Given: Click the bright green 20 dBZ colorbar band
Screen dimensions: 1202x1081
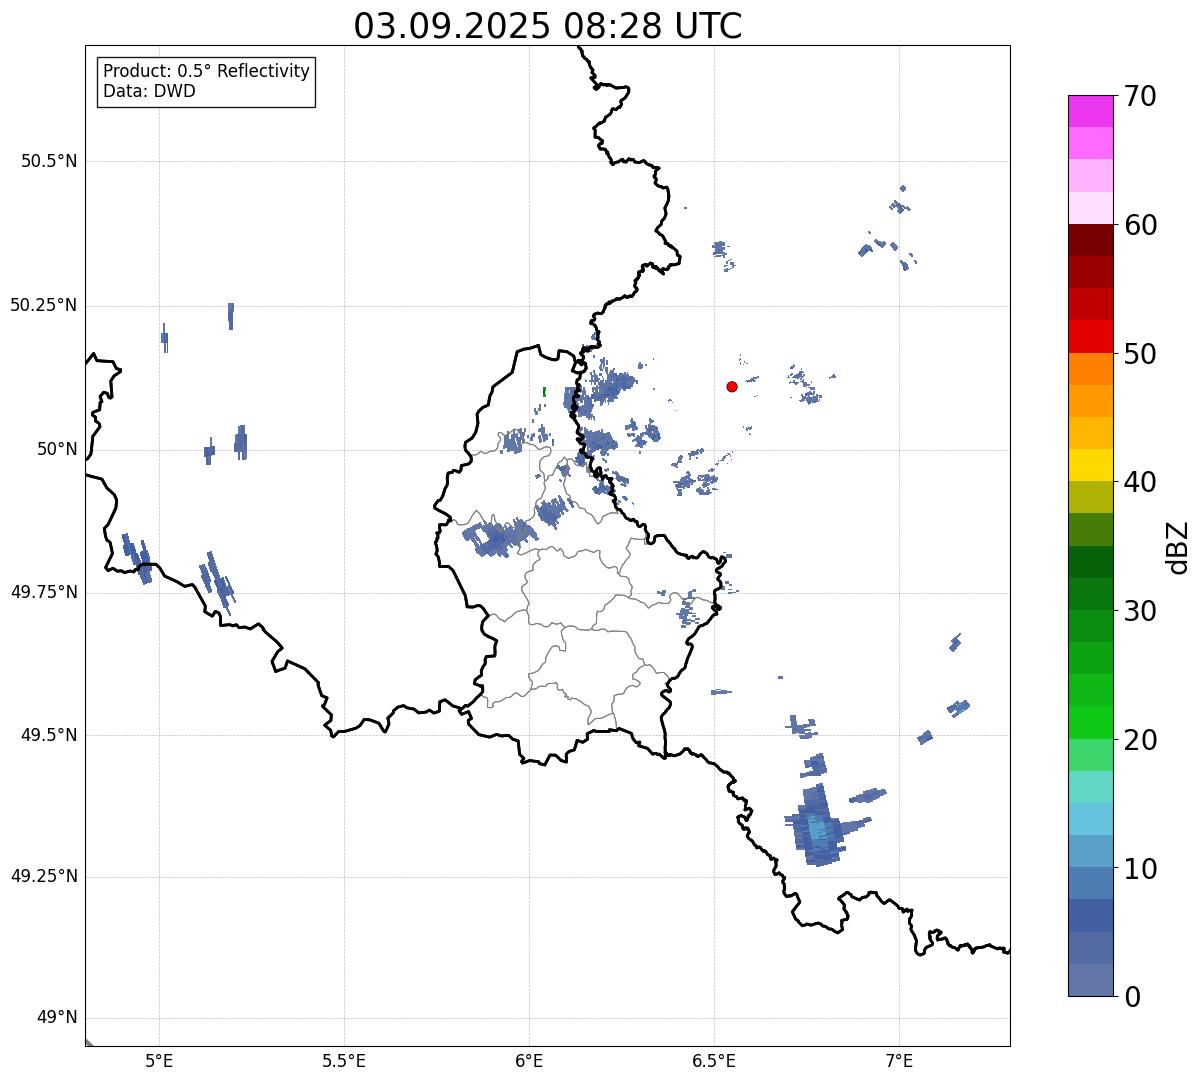Looking at the screenshot, I should coord(1090,722).
